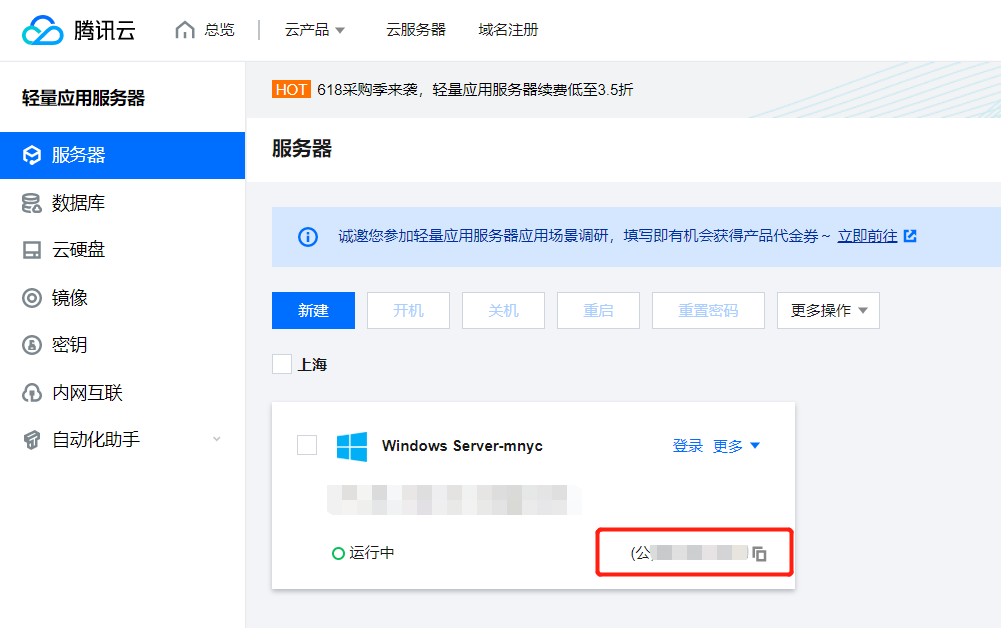Click the Tencent Cloud logo
The width and height of the screenshot is (1001, 628).
(79, 30)
